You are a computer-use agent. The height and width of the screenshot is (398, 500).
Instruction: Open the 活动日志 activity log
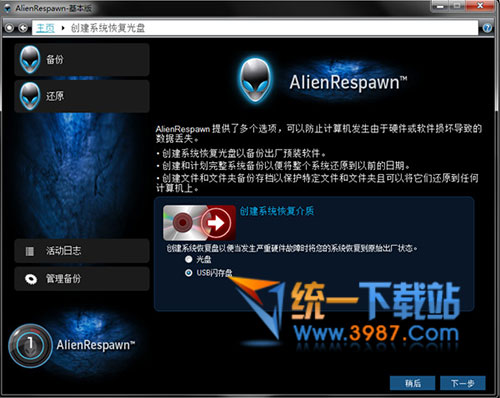[82, 251]
